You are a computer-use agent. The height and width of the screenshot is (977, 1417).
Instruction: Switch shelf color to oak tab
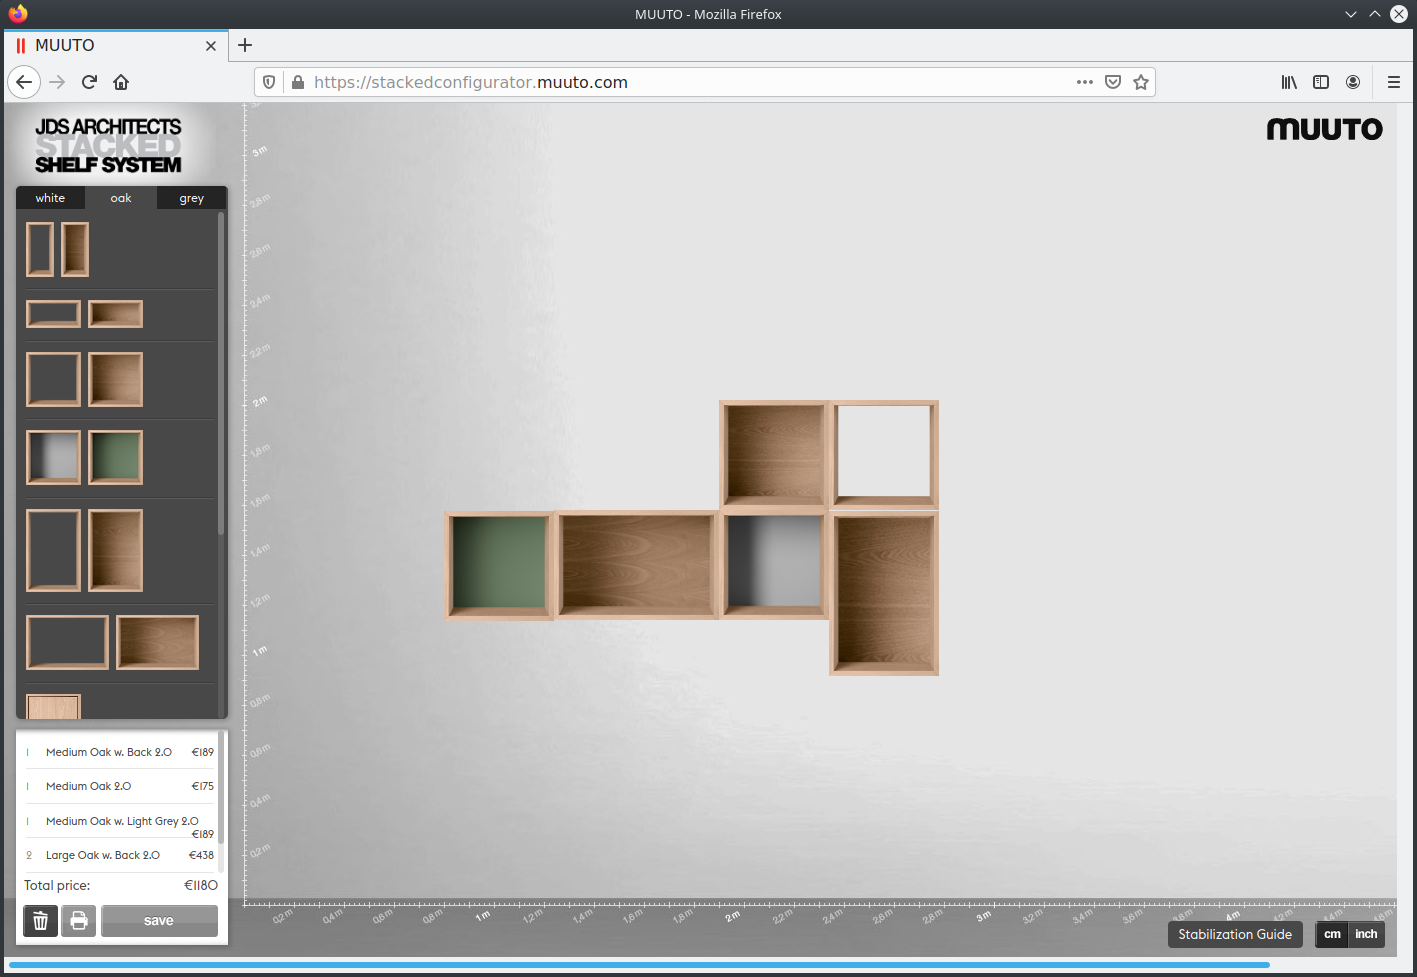click(121, 198)
